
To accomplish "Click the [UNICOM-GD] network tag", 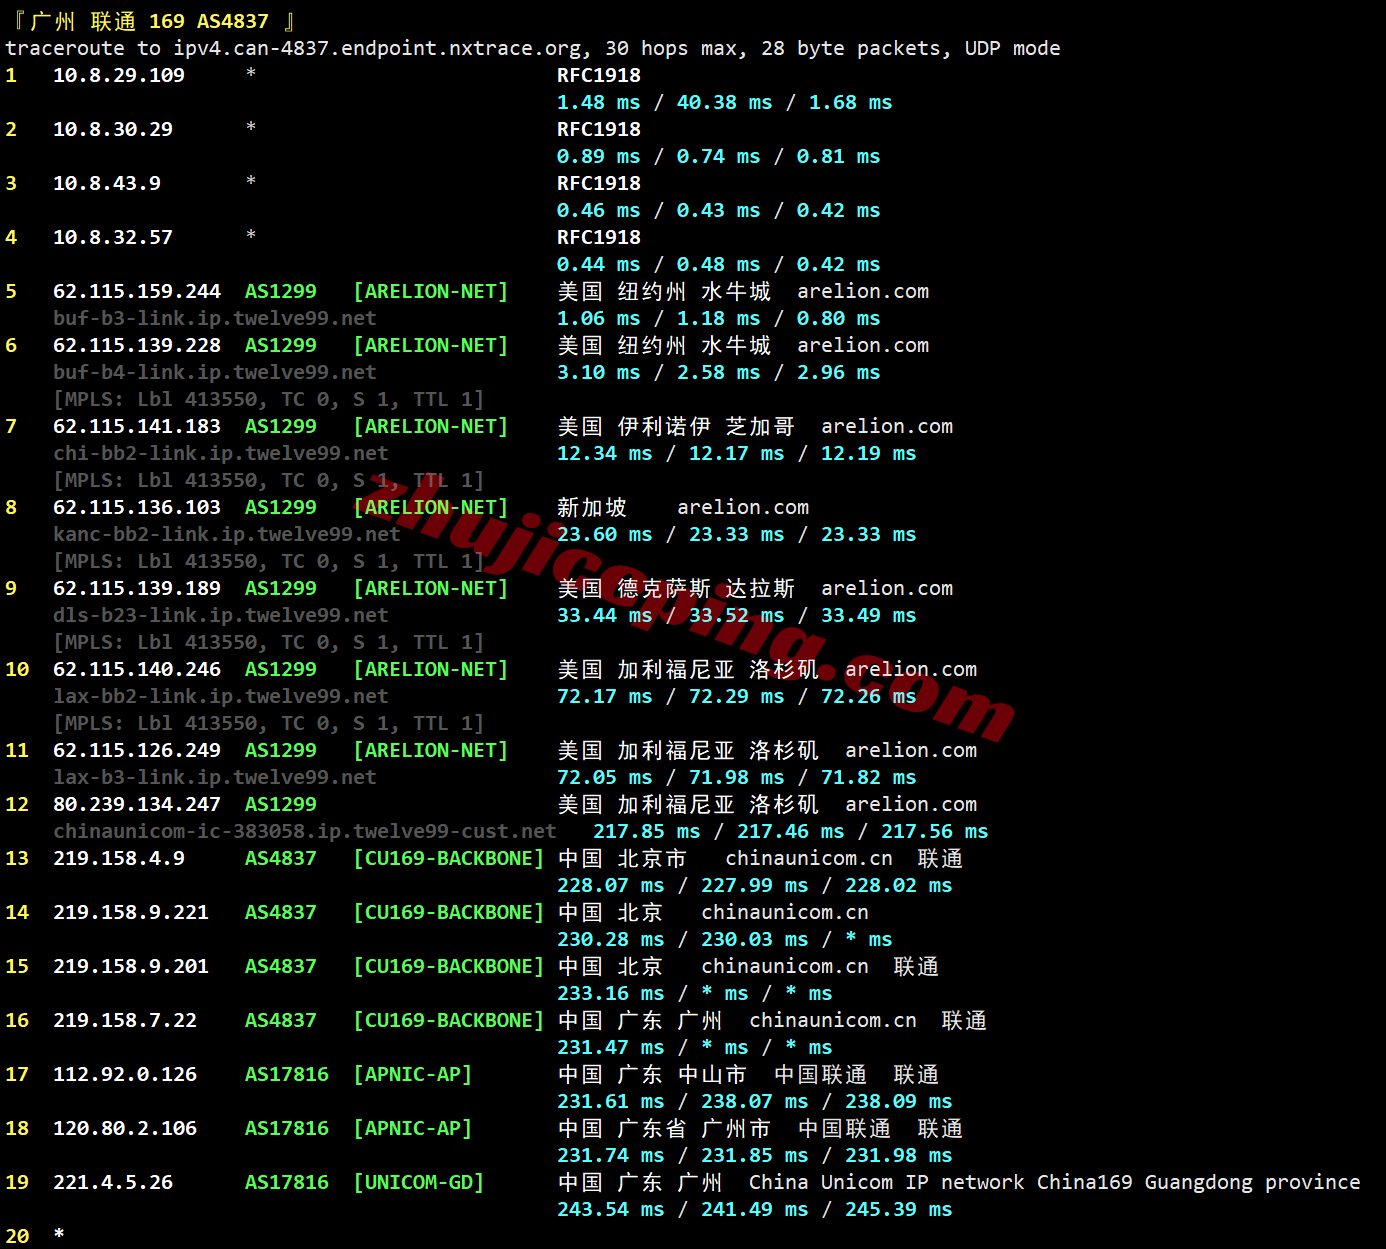I will 419,1182.
